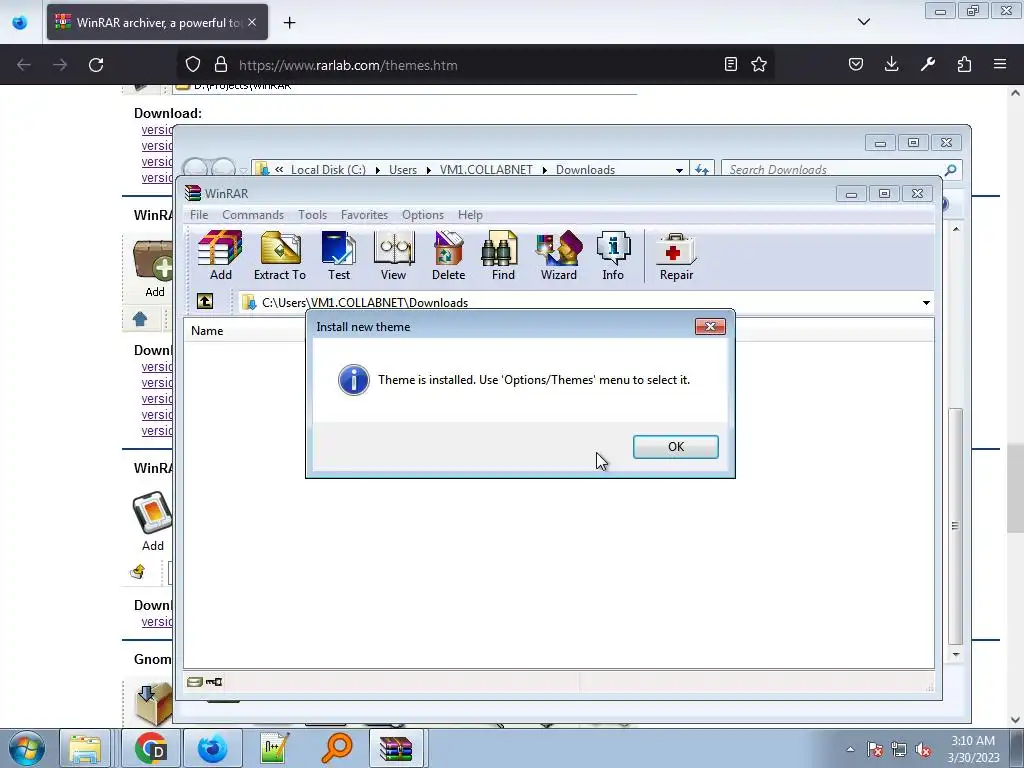Click the Add archive toolbar icon in WinRAR
The image size is (1024, 768).
click(x=220, y=255)
